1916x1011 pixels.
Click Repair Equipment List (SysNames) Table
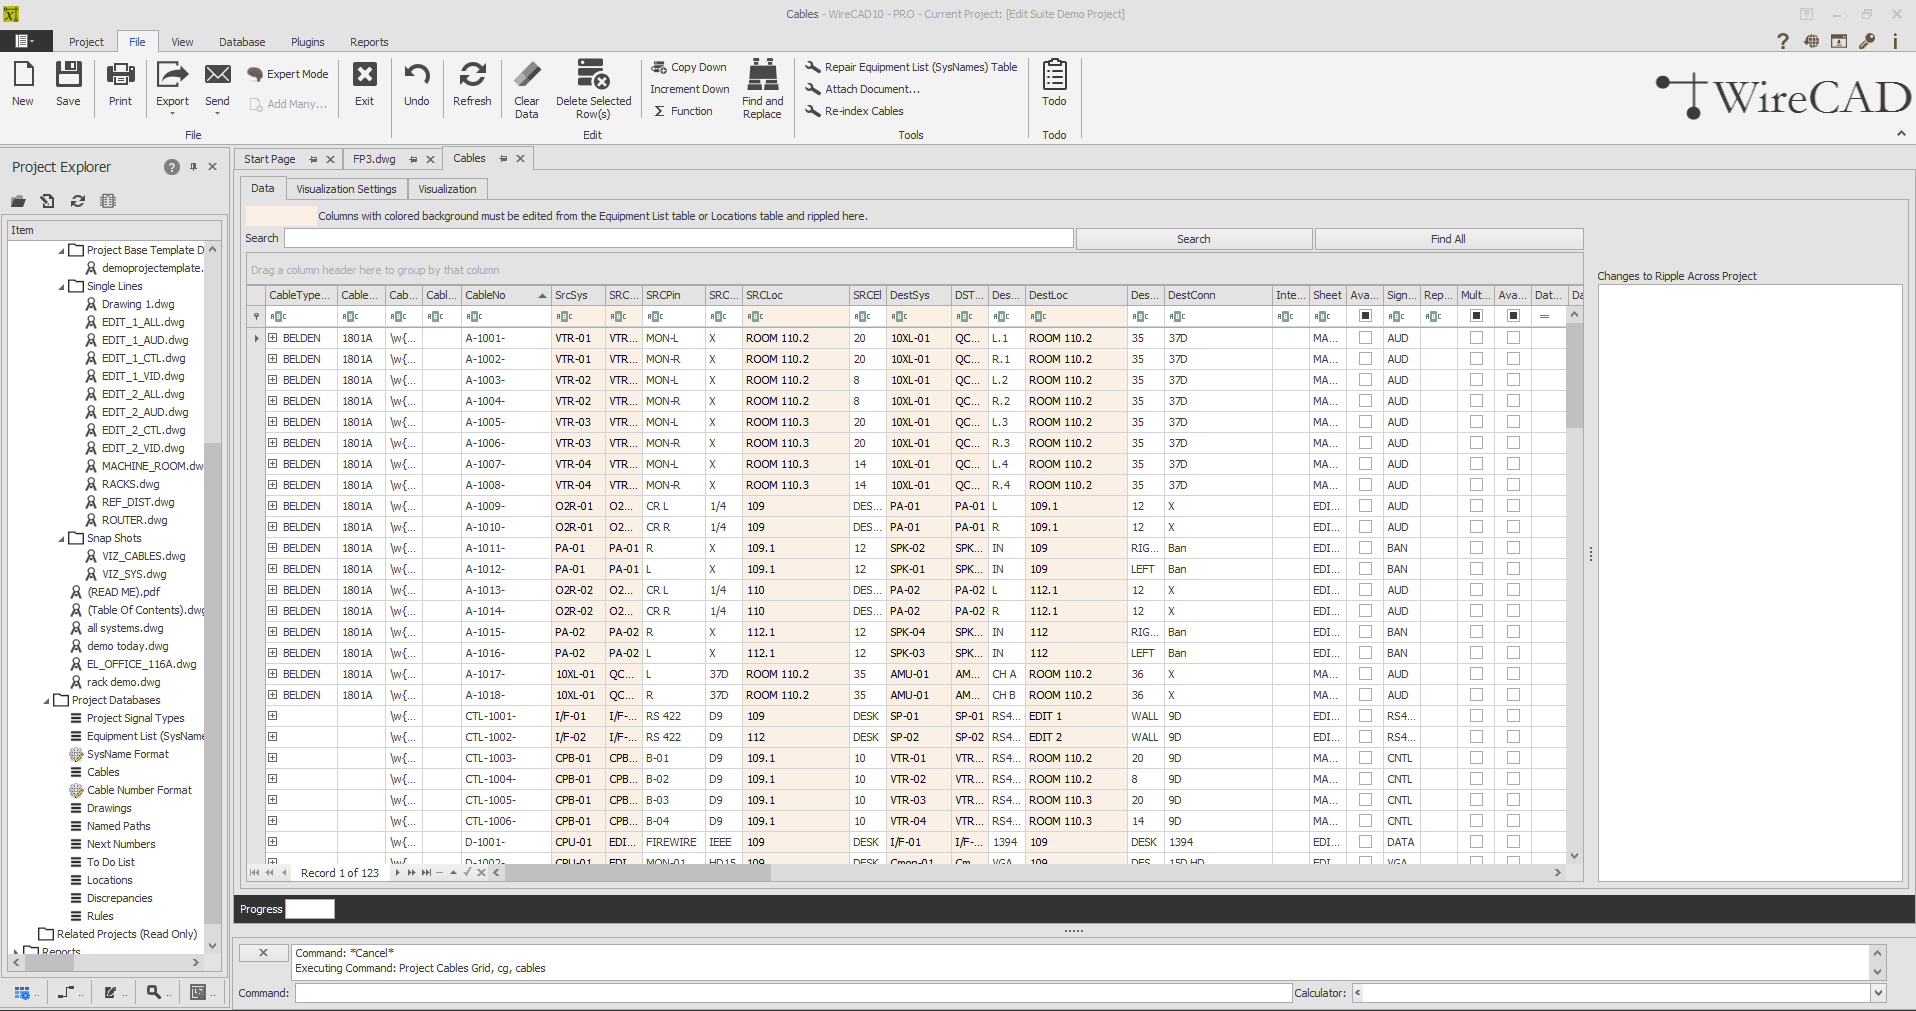pyautogui.click(x=911, y=67)
